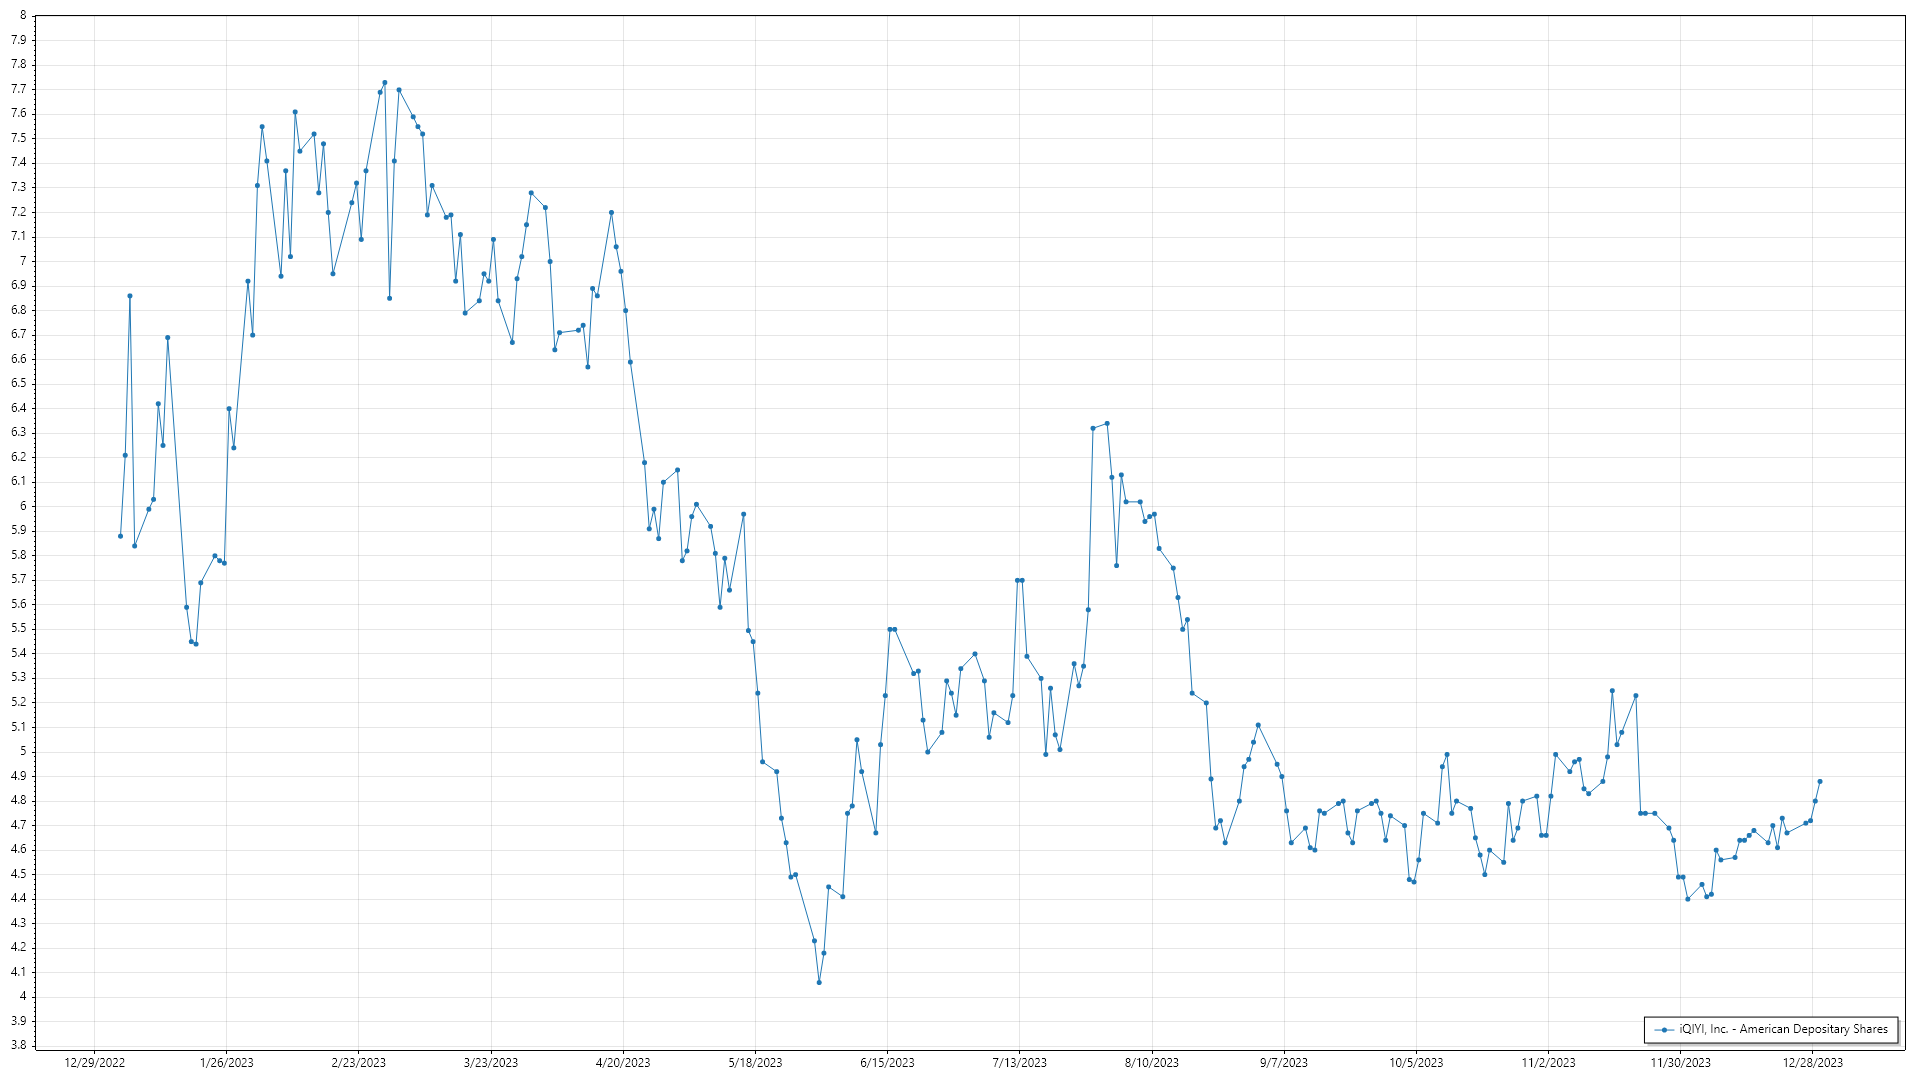Click the 1/26/2023 x-axis date label
The width and height of the screenshot is (1920, 1080).
tap(227, 1063)
